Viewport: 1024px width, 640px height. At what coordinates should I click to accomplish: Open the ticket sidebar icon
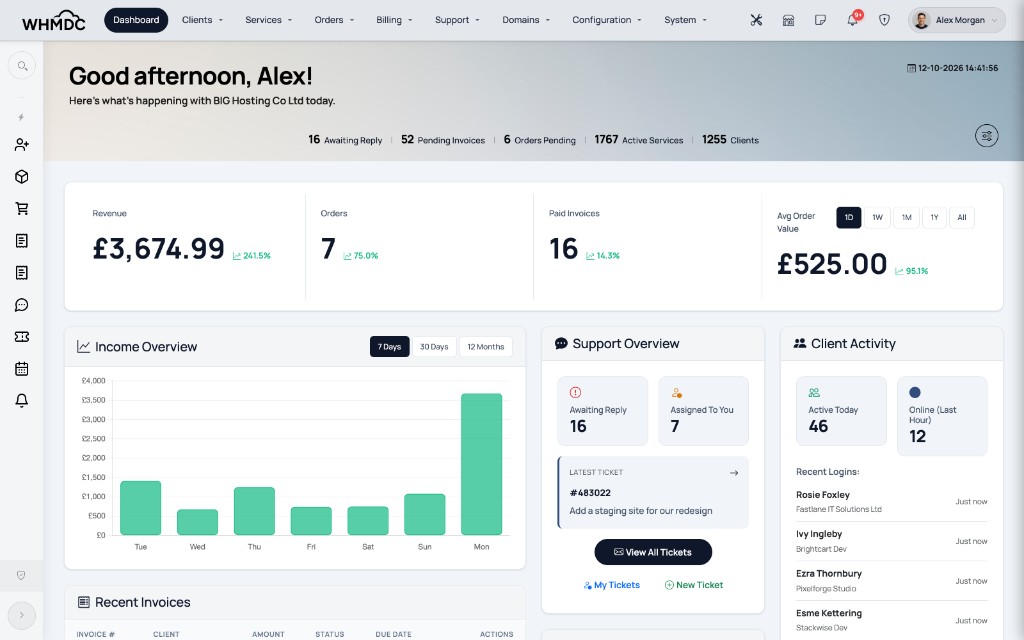pyautogui.click(x=22, y=337)
